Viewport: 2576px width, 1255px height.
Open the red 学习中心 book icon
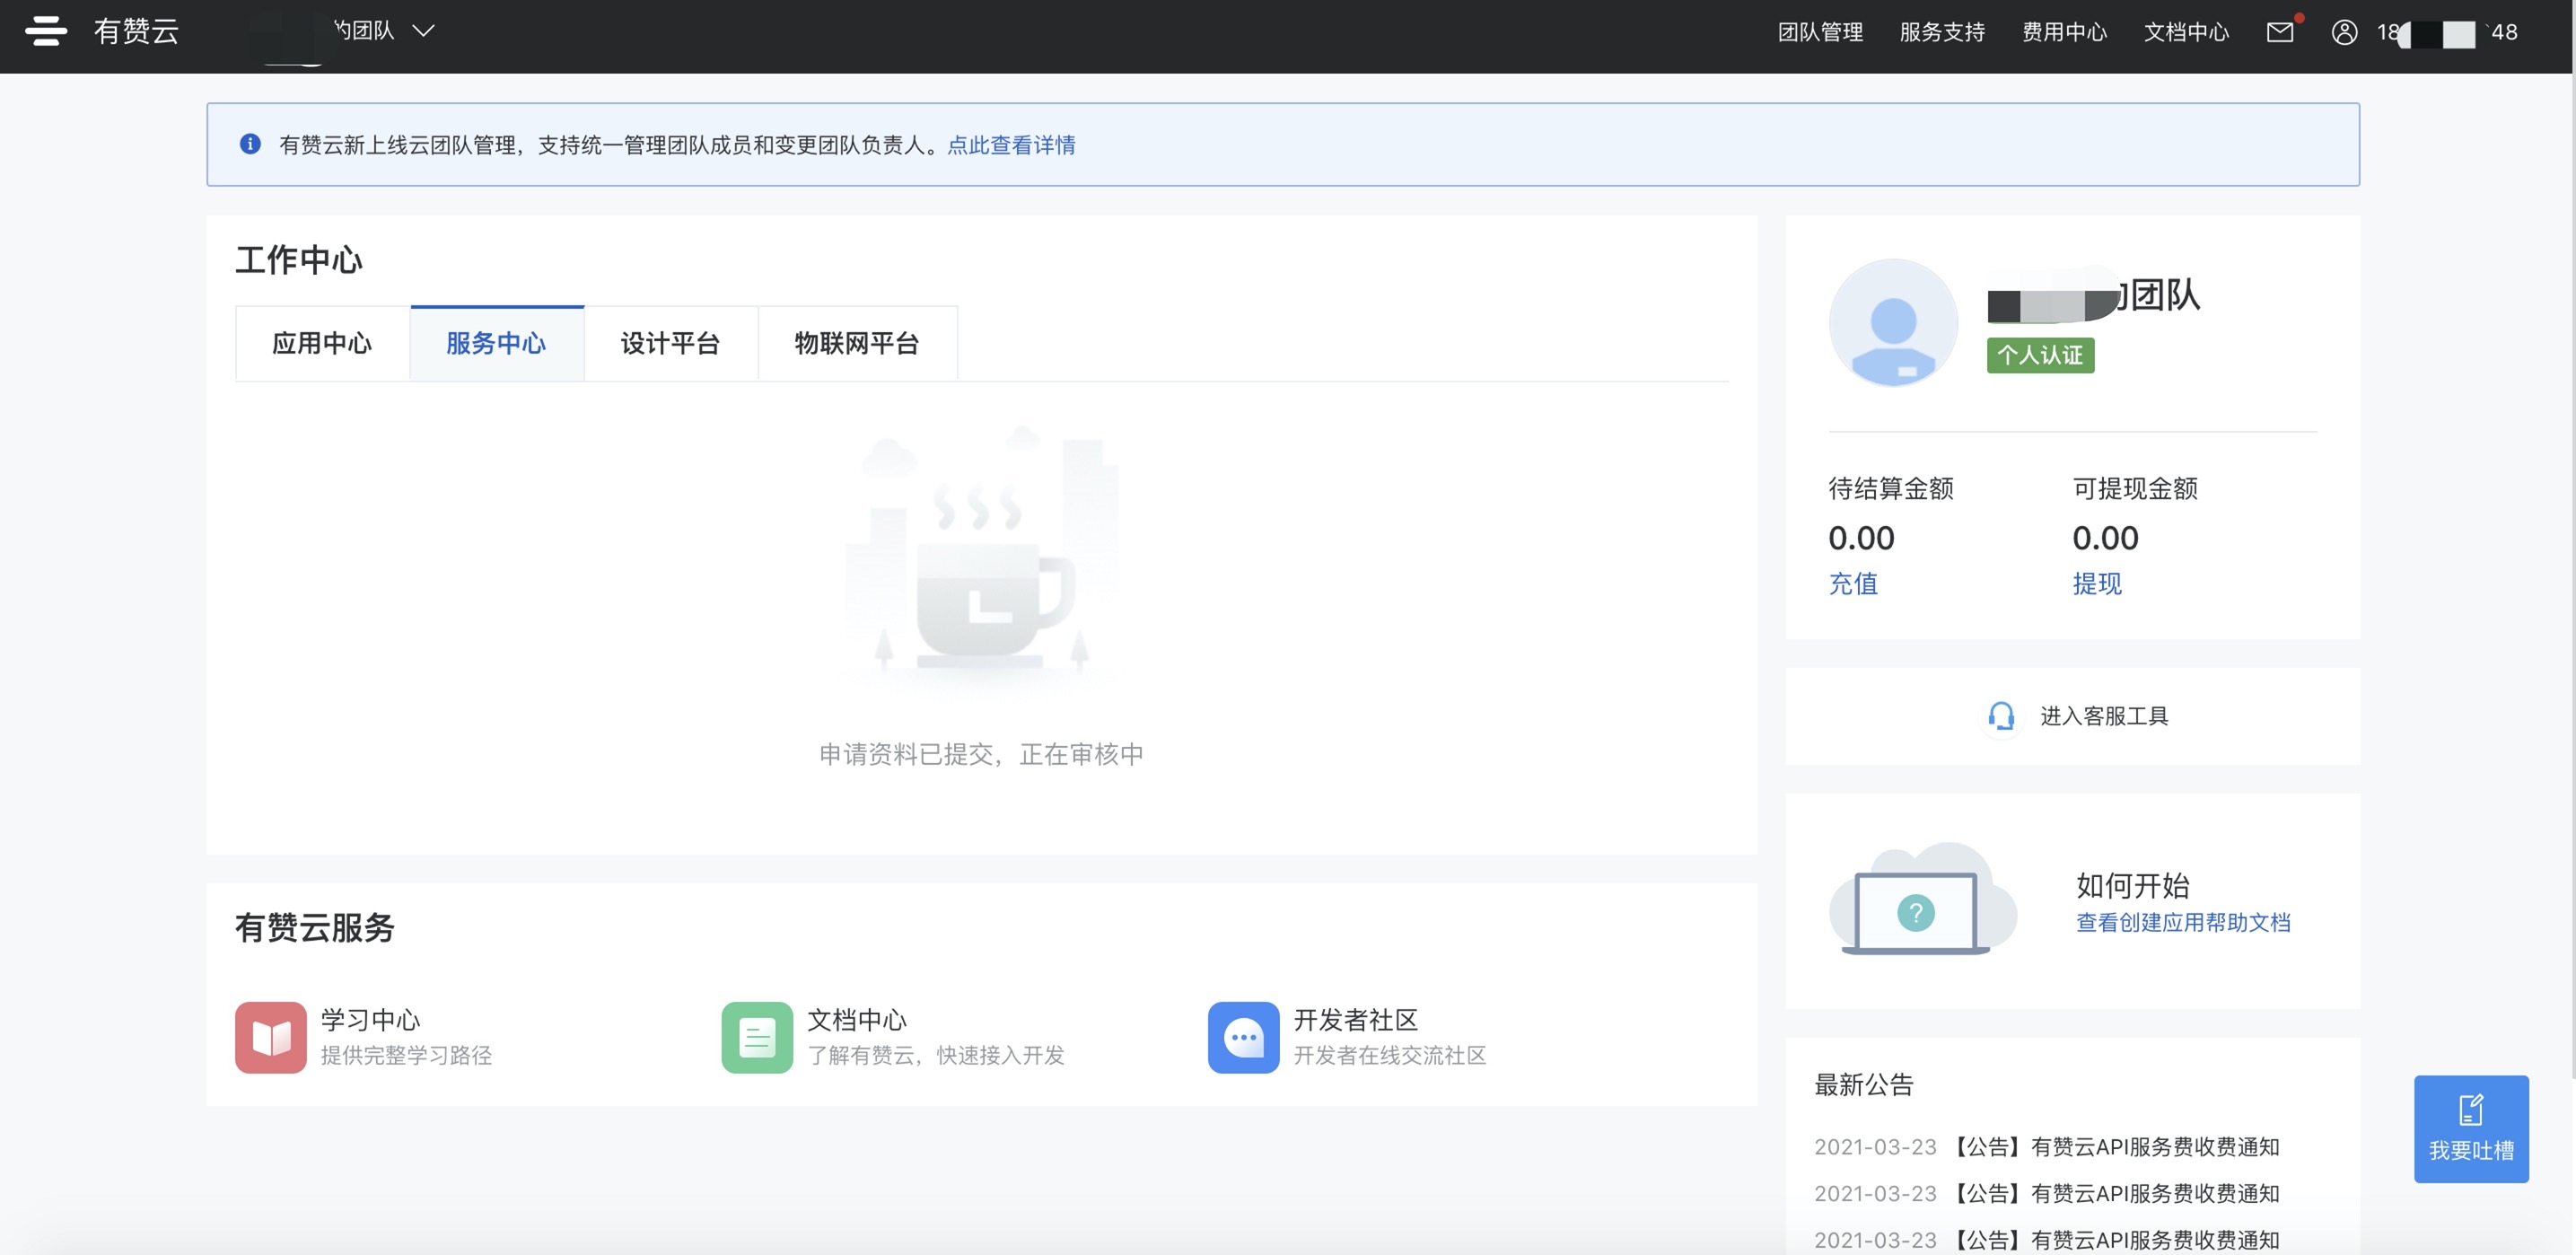[x=271, y=1037]
